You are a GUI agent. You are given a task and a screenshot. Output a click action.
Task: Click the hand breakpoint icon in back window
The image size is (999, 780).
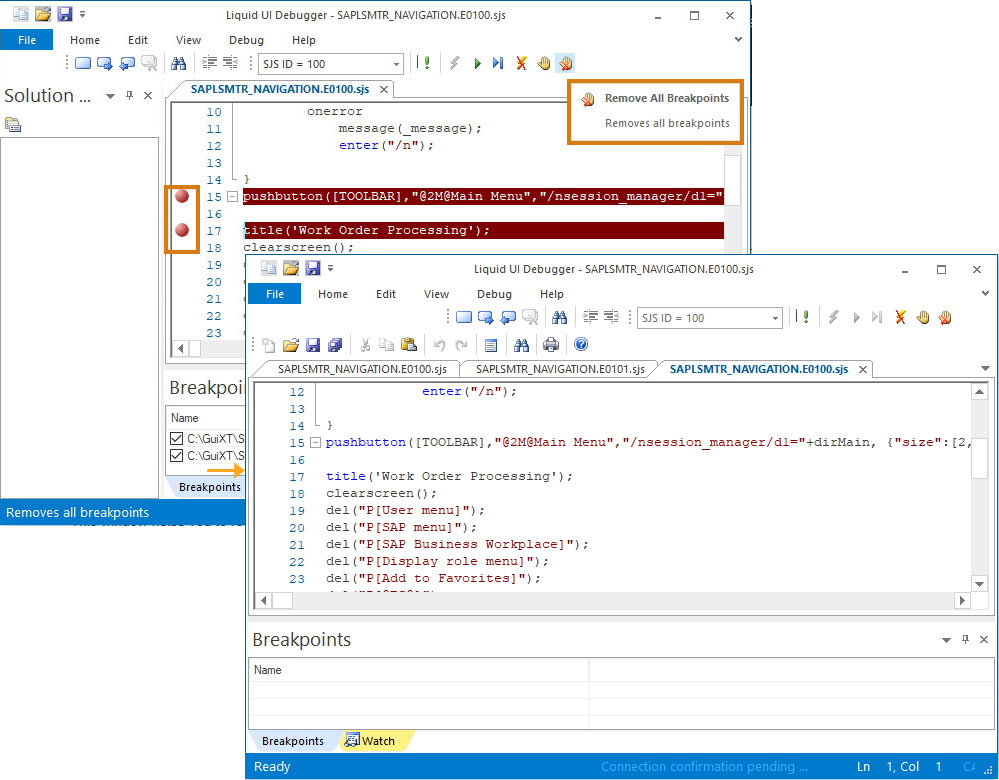[x=543, y=63]
